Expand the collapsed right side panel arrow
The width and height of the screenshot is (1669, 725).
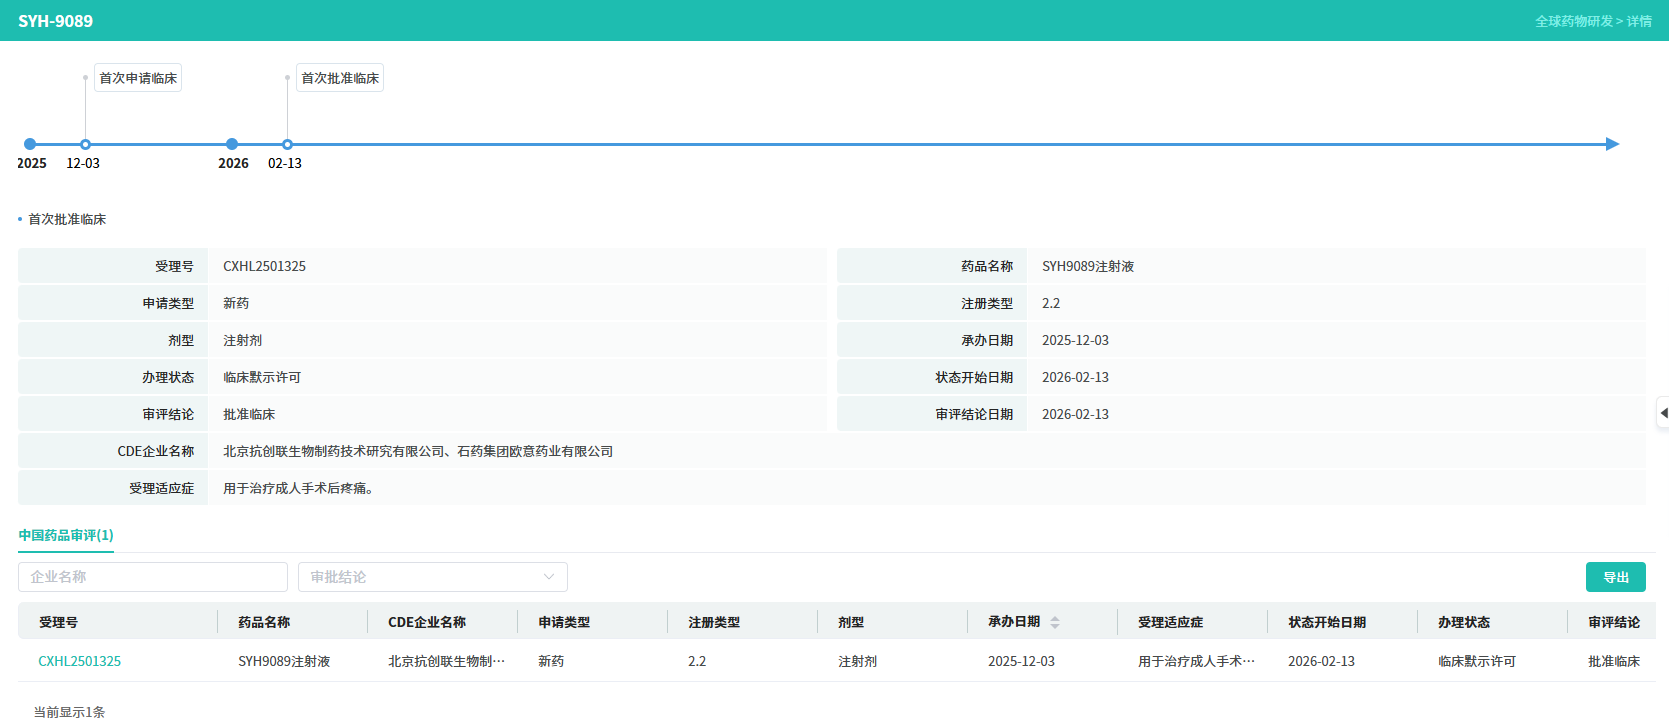[x=1662, y=413]
